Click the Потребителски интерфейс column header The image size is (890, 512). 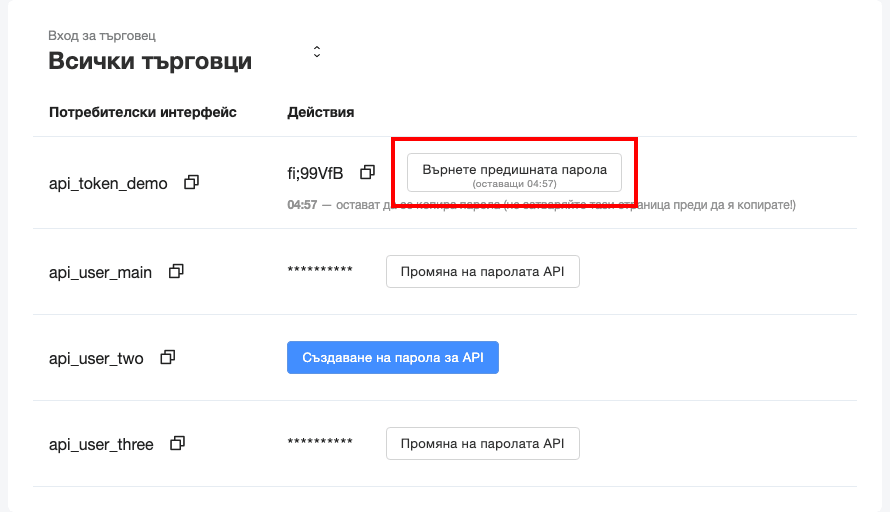[x=143, y=112]
